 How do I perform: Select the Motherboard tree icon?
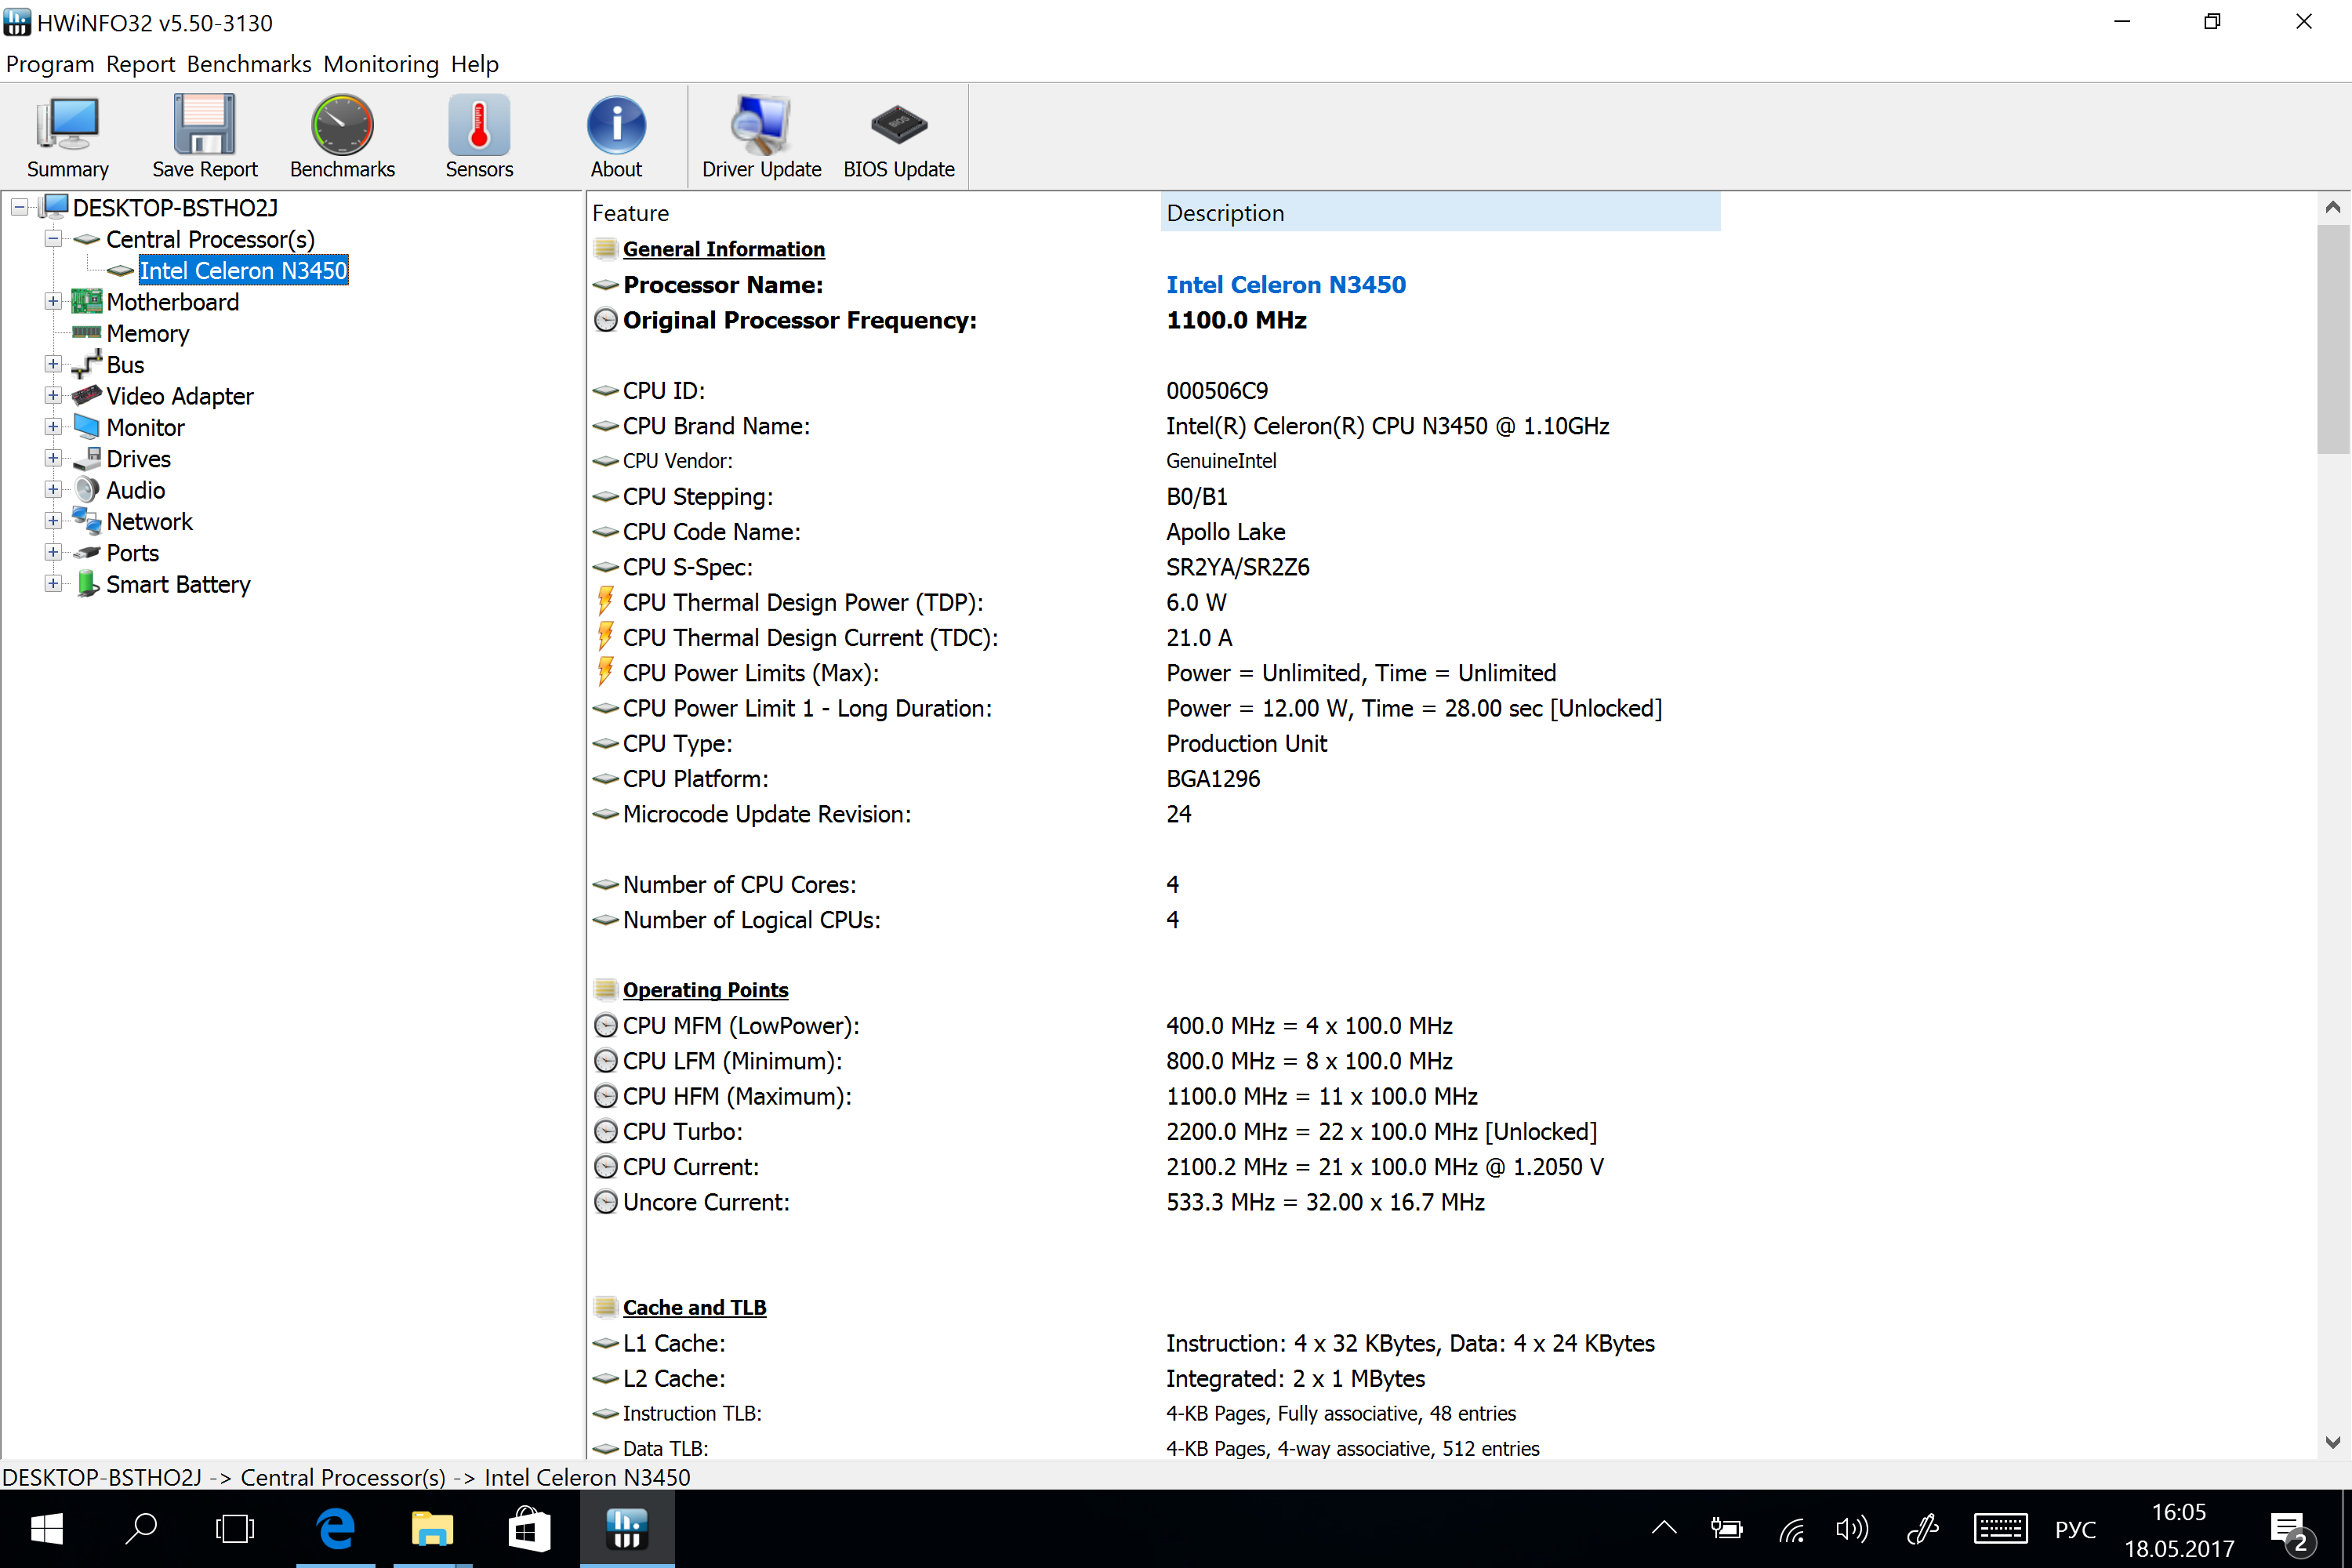(87, 301)
